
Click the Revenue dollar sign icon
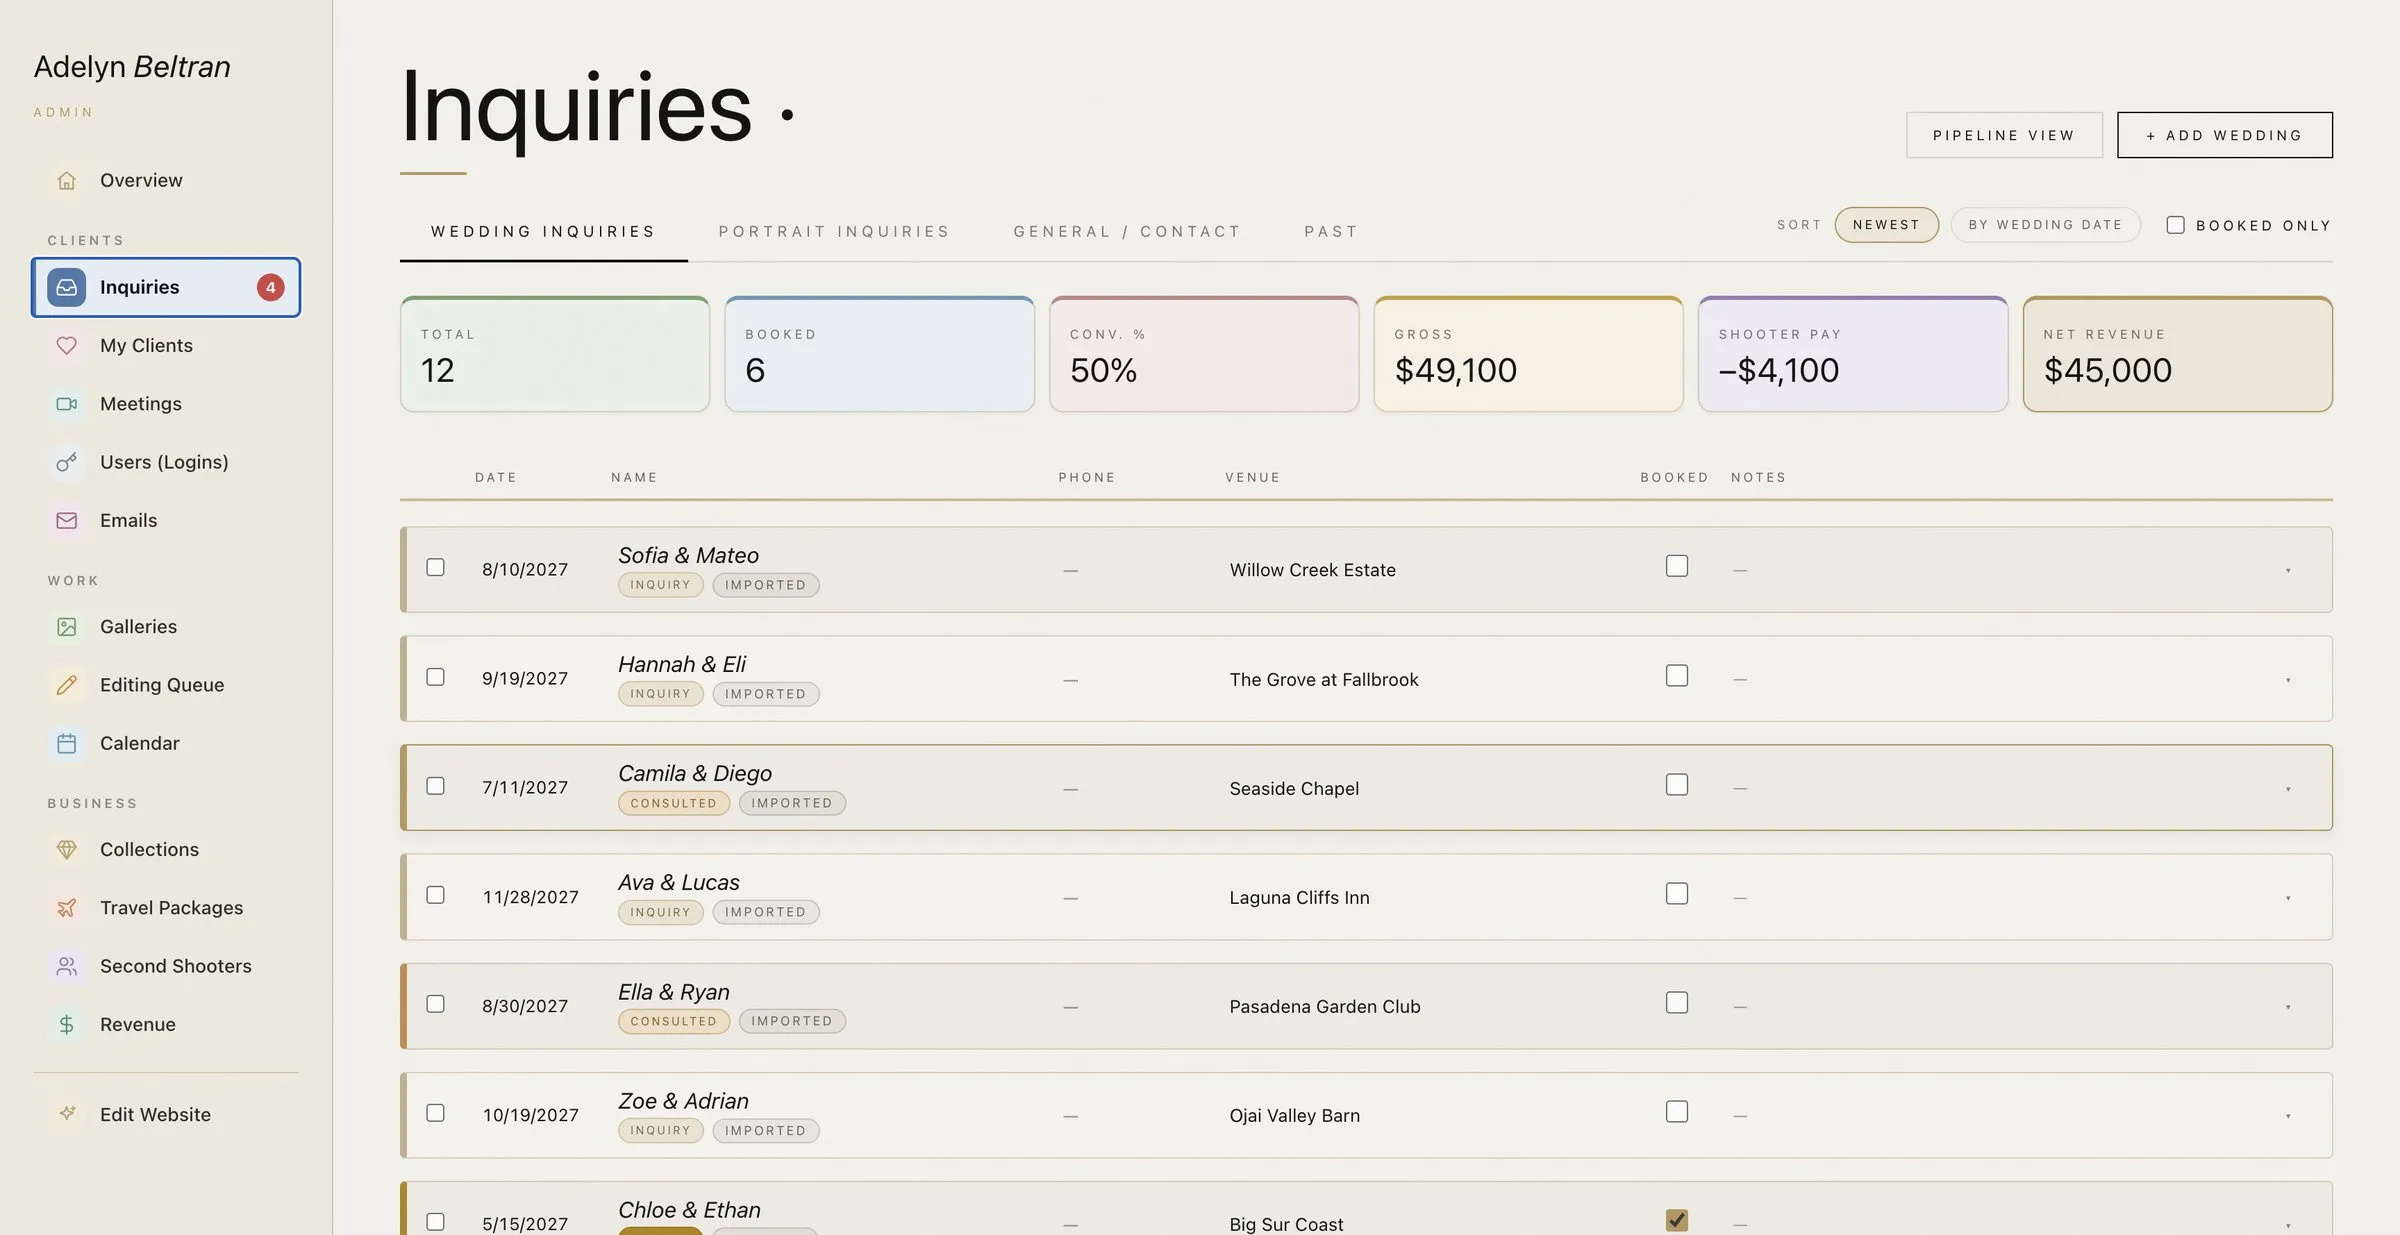(66, 1024)
